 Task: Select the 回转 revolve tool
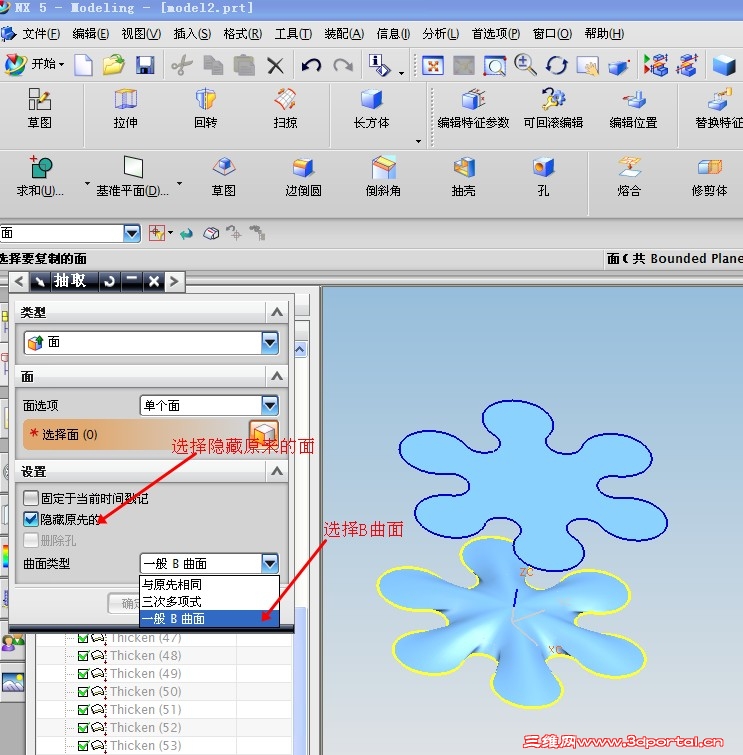(x=206, y=109)
